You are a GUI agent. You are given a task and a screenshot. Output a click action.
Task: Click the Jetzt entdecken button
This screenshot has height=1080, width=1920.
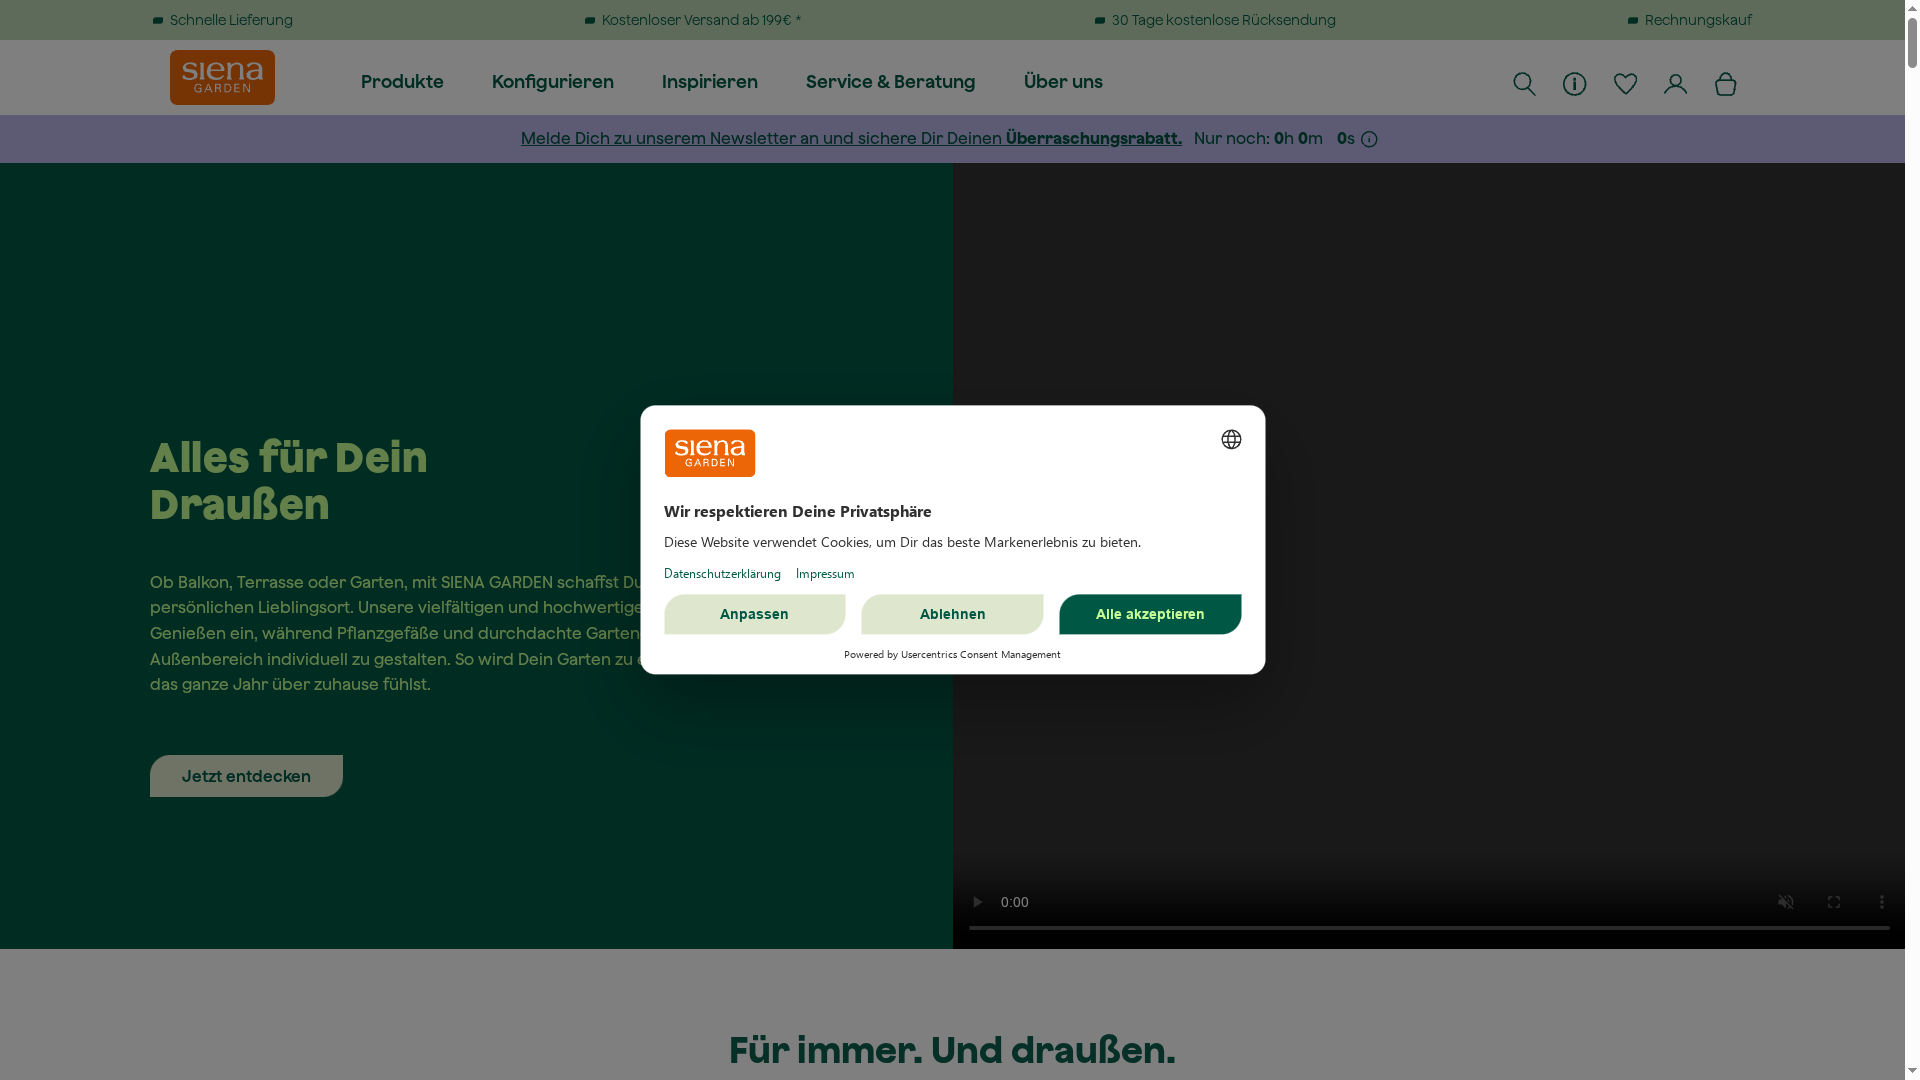(246, 776)
